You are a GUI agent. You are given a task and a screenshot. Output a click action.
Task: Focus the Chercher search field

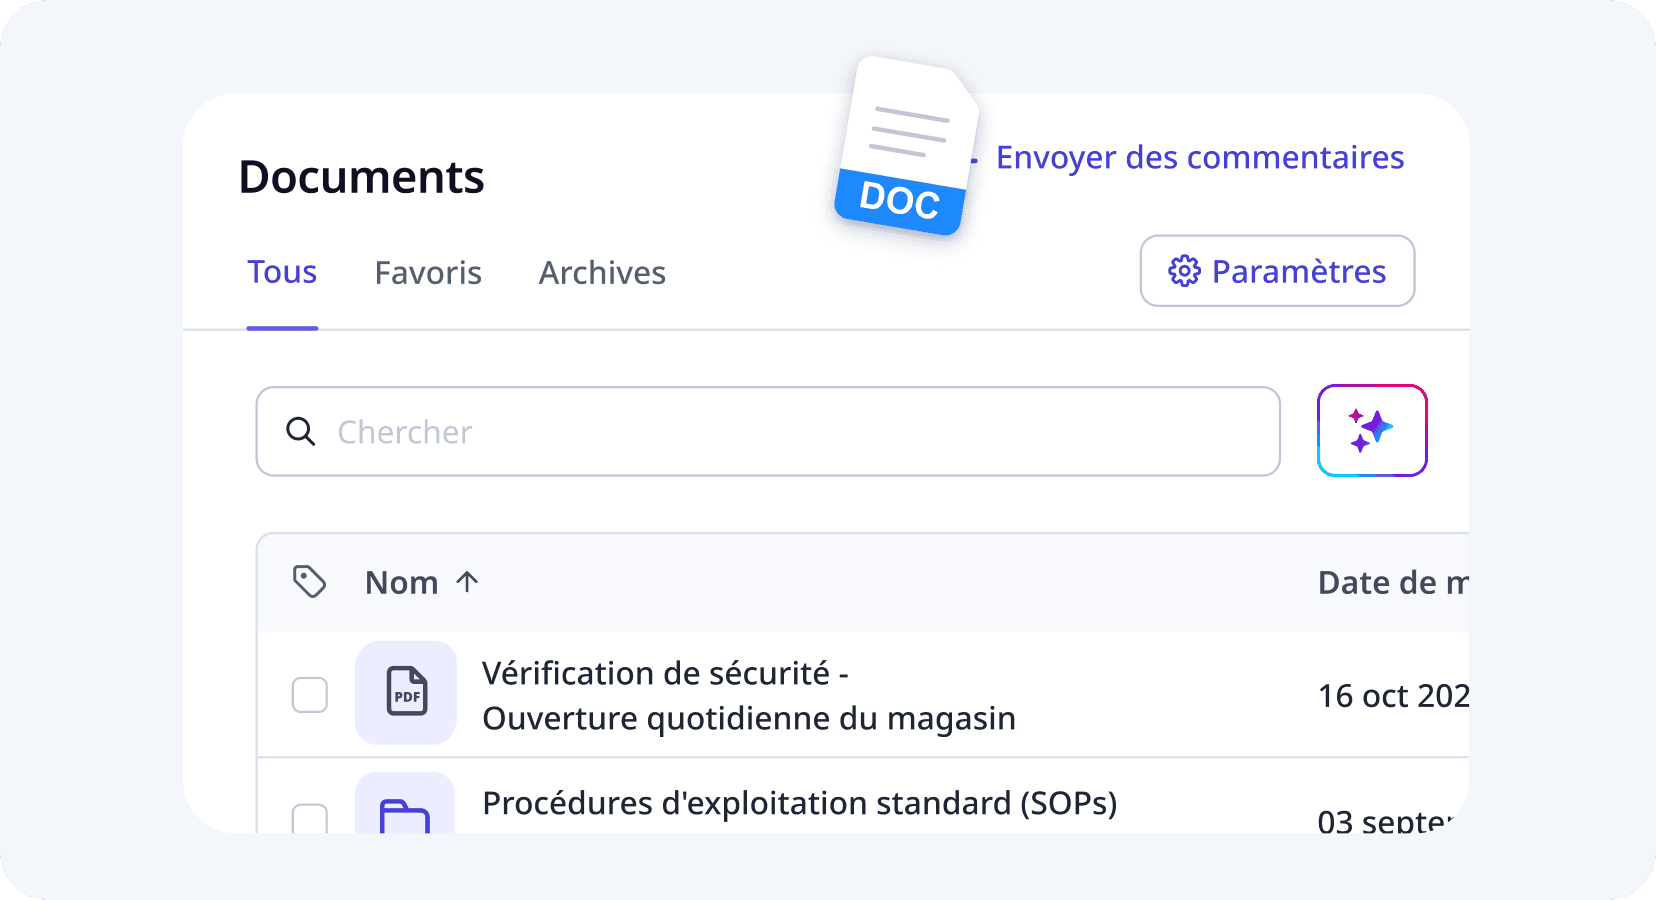[768, 431]
